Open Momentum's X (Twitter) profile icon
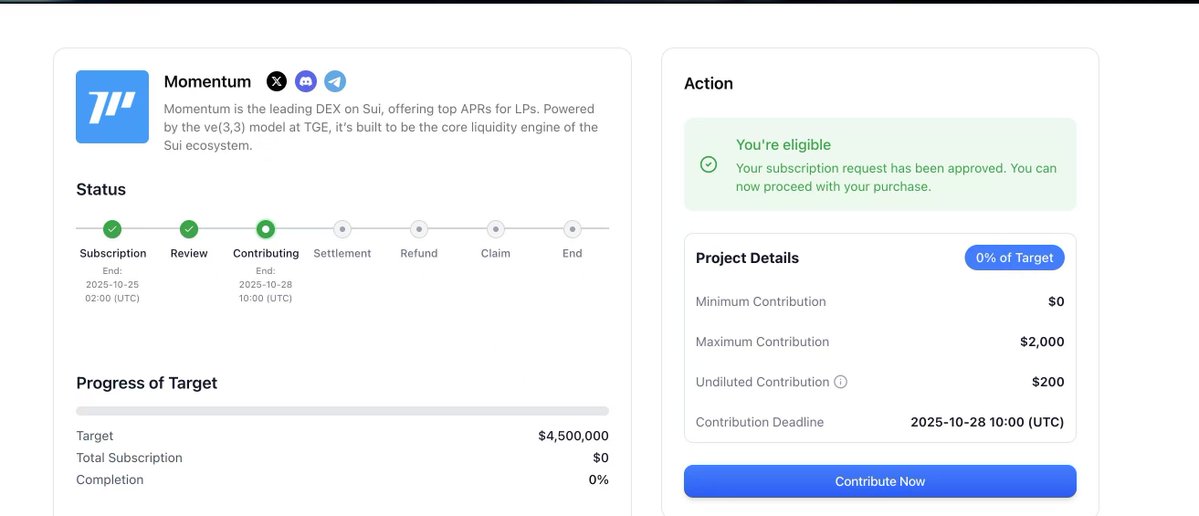 point(277,82)
